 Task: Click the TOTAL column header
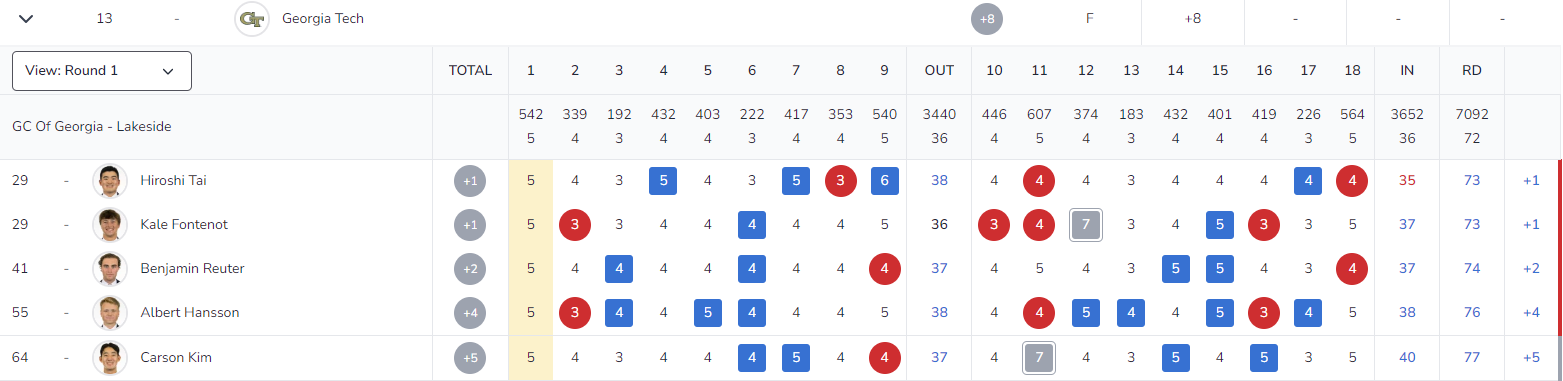coord(470,71)
